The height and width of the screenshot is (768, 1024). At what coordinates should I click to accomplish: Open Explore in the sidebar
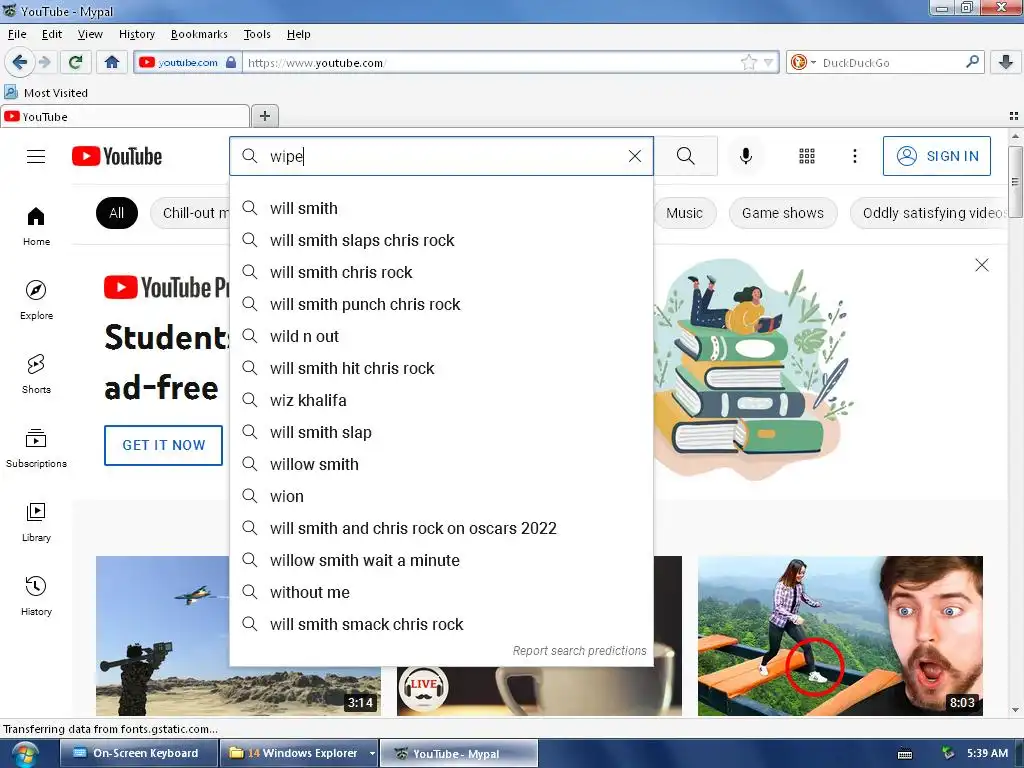[37, 300]
